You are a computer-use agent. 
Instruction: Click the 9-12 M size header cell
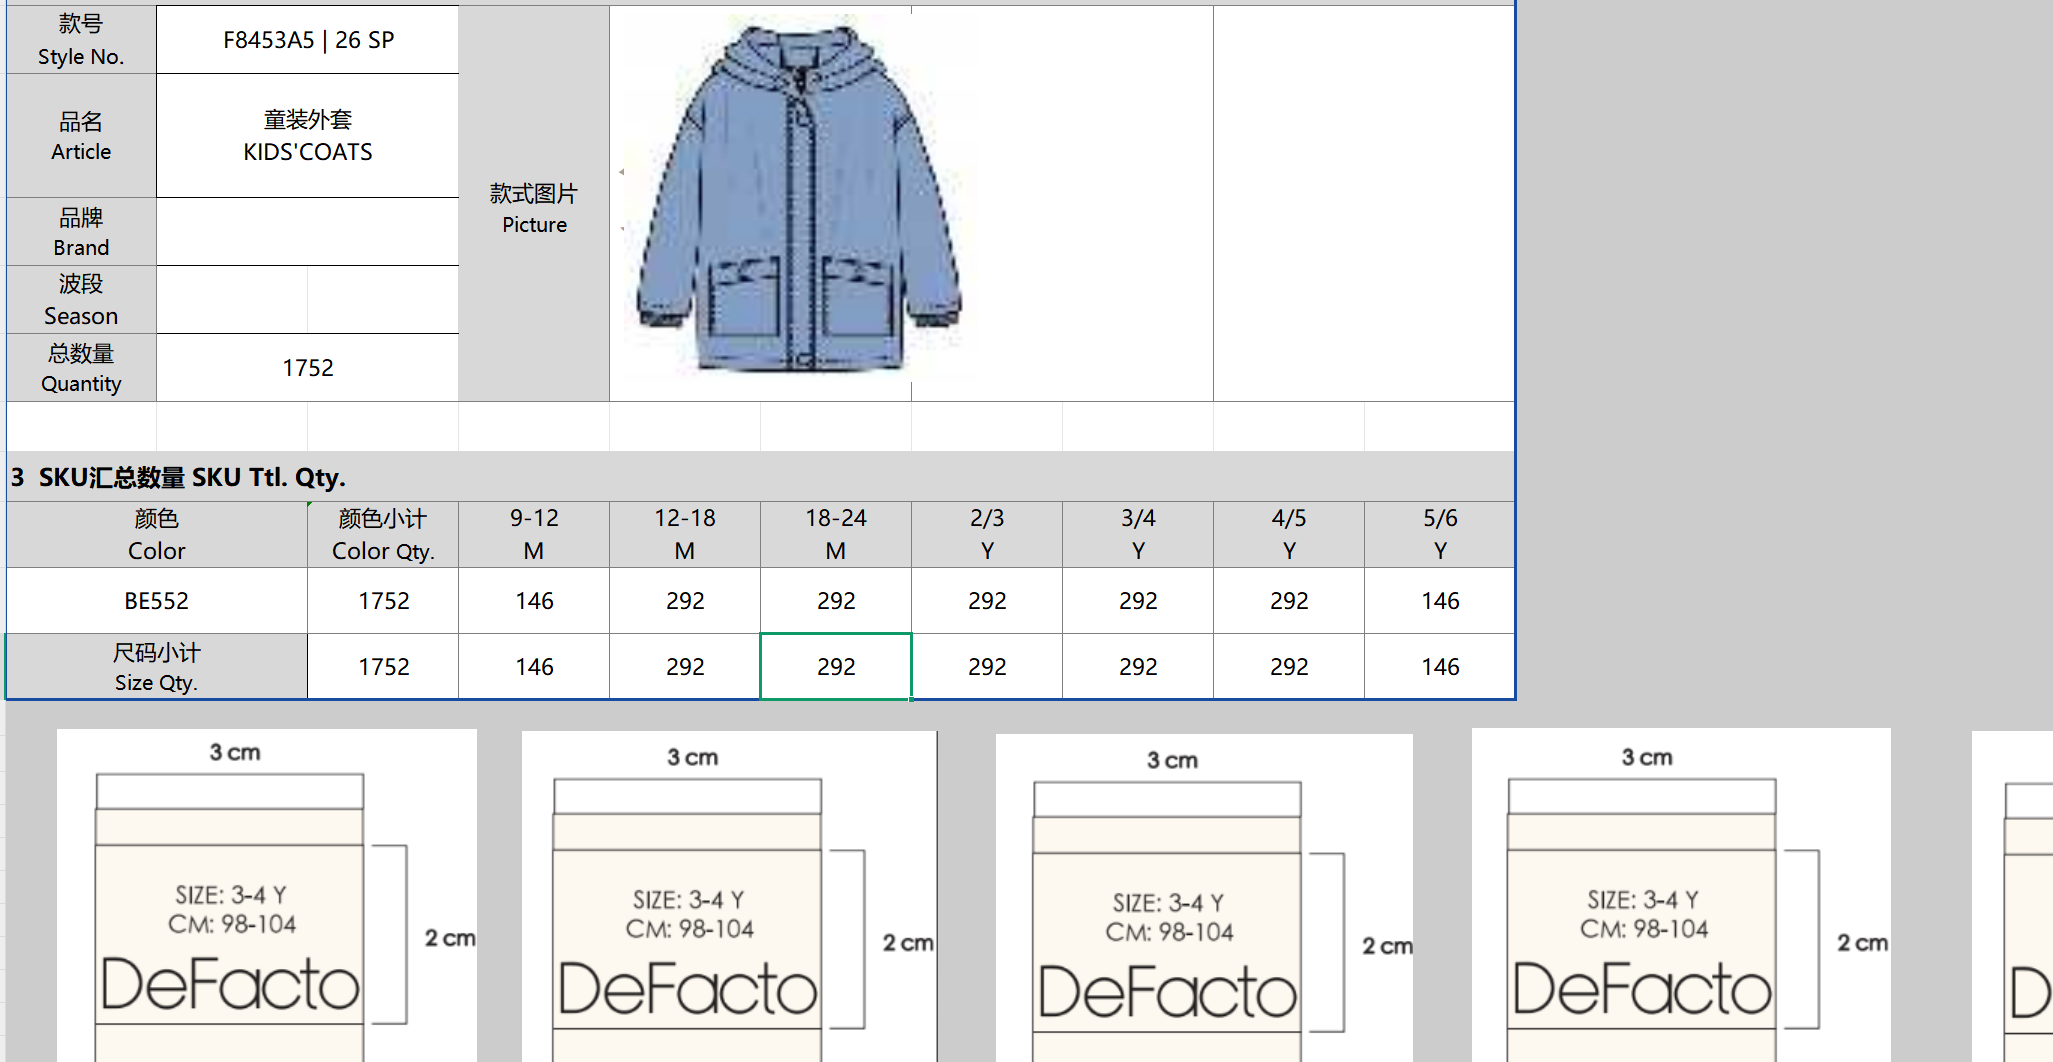[x=534, y=534]
